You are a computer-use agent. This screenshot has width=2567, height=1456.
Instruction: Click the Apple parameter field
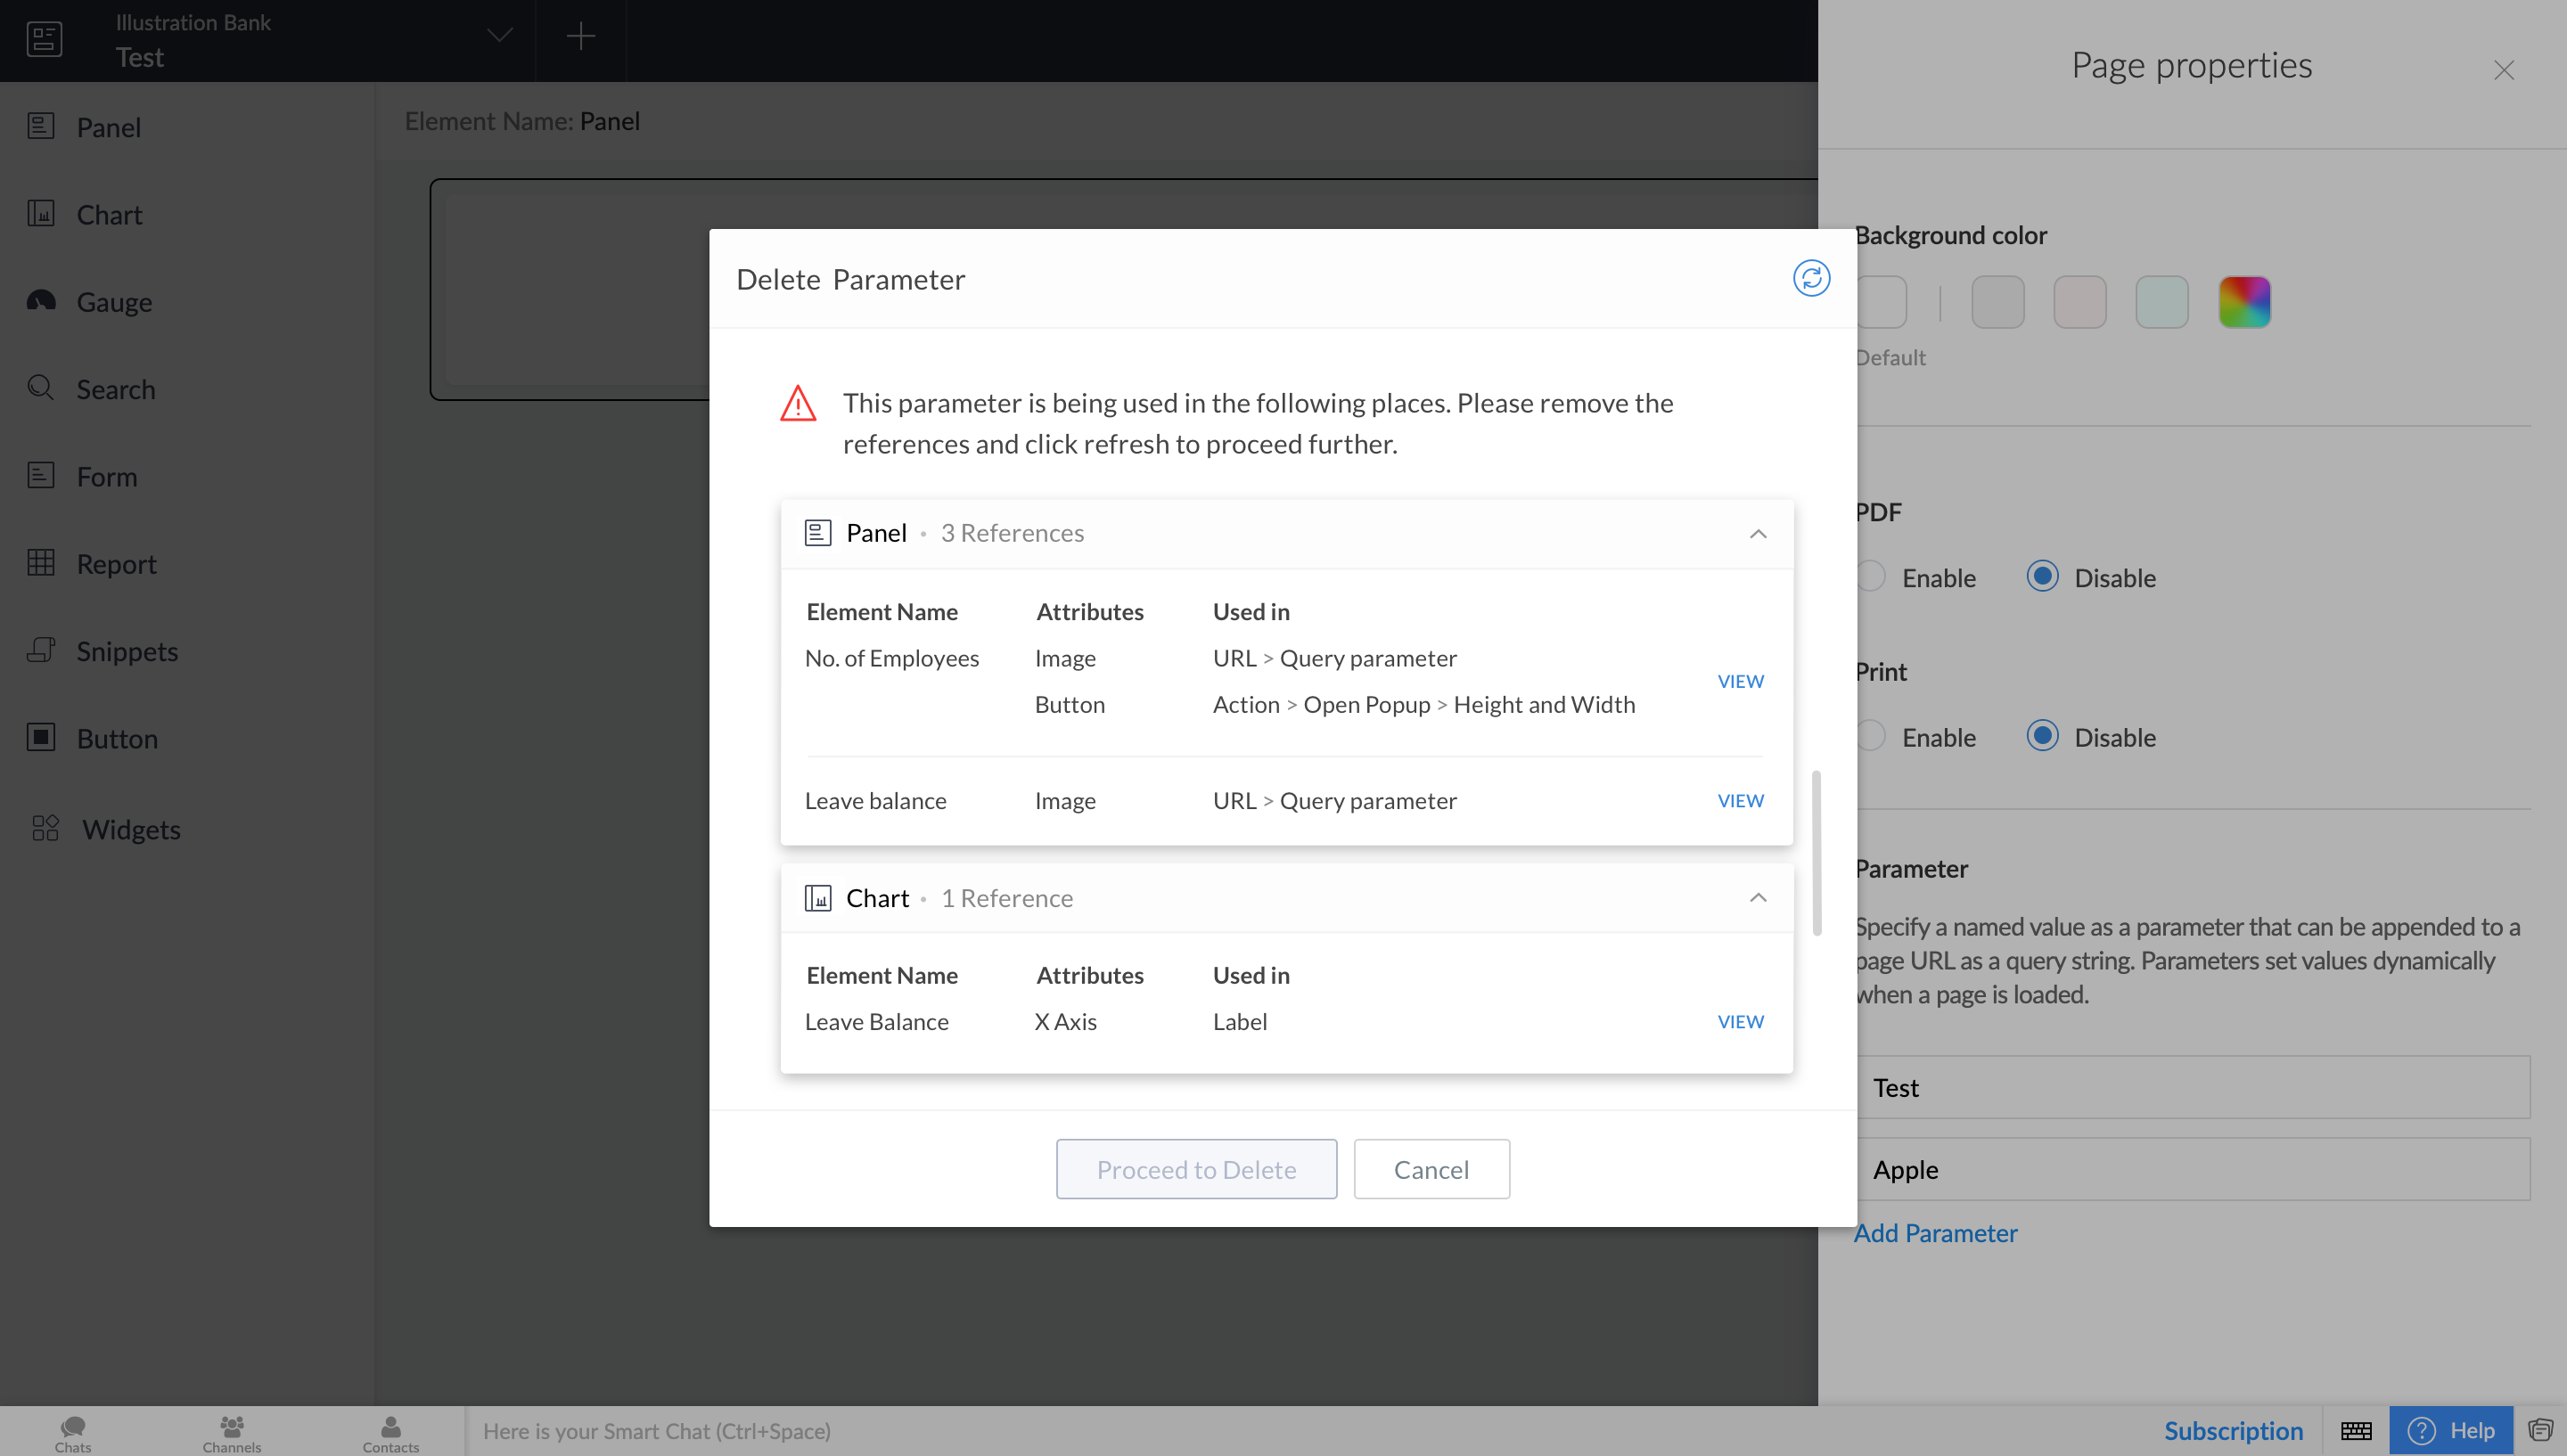(2192, 1169)
